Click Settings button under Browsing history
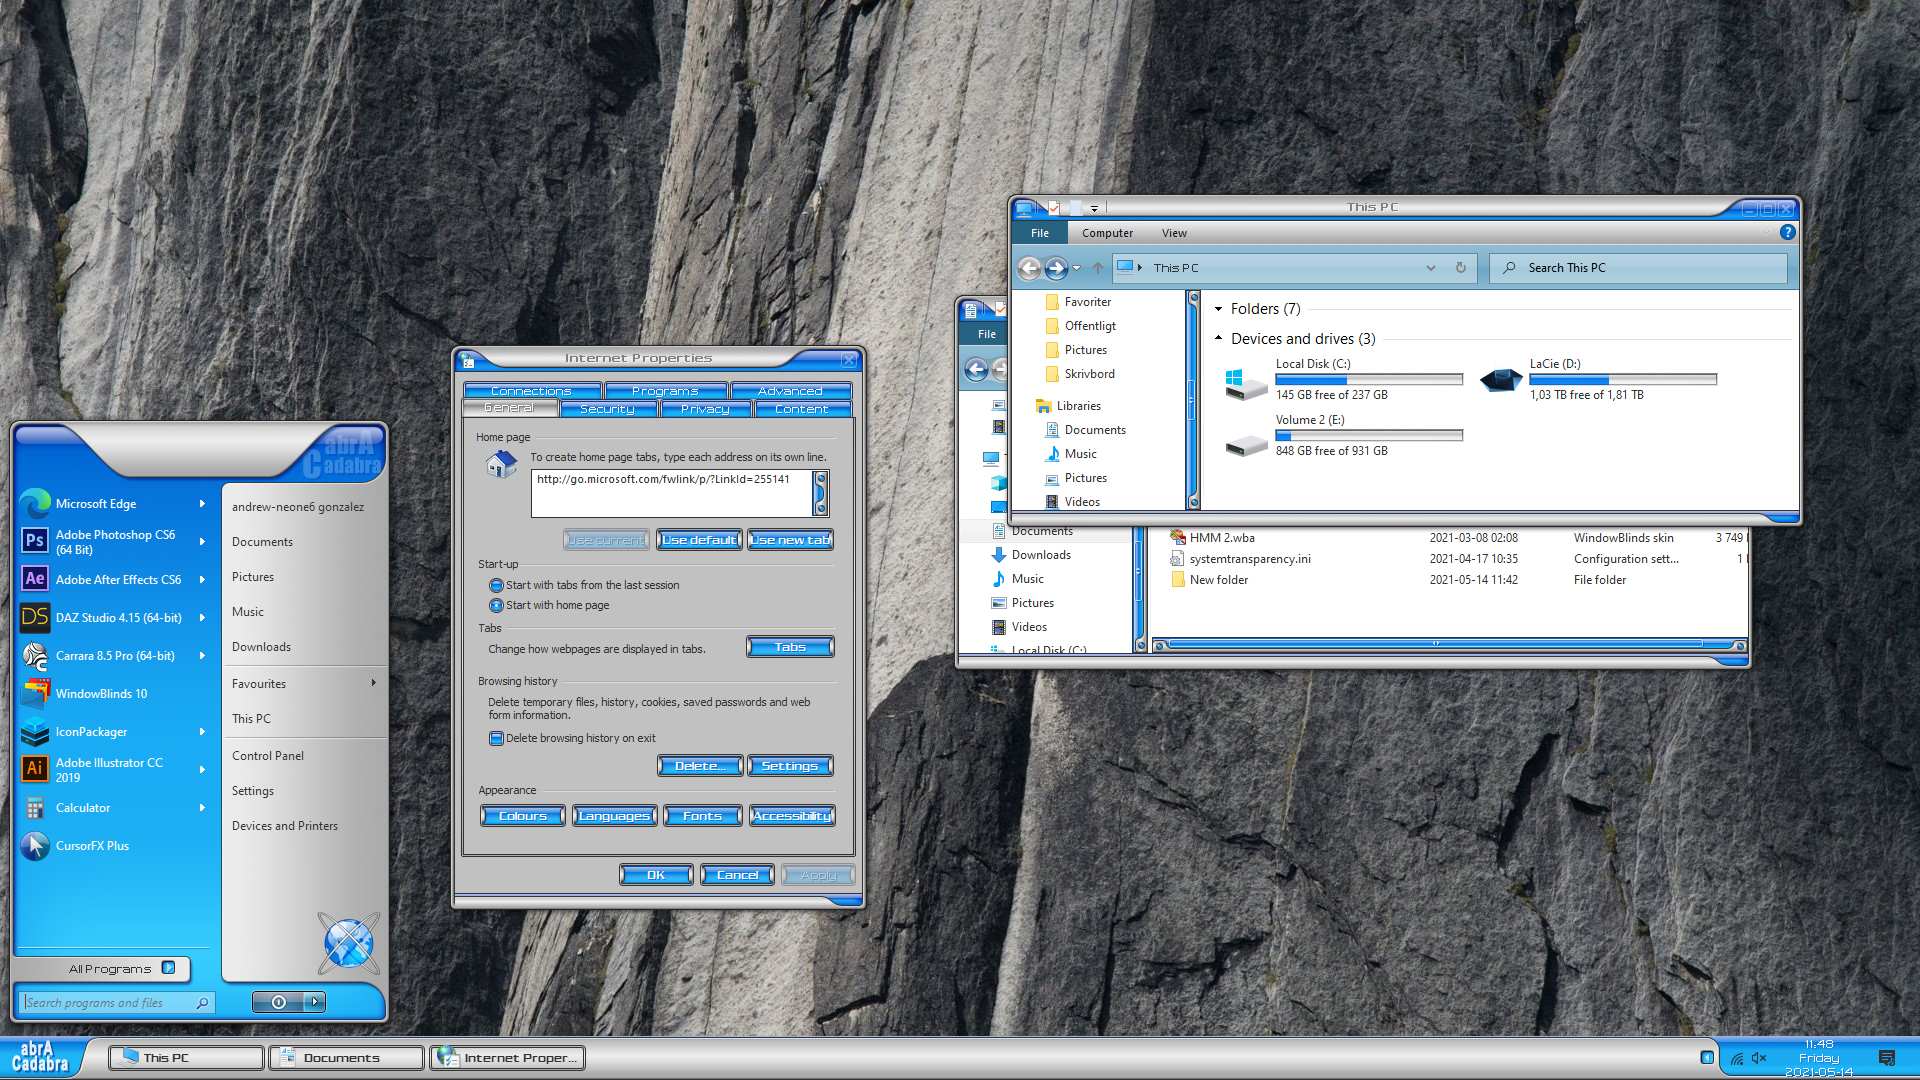 click(x=790, y=766)
